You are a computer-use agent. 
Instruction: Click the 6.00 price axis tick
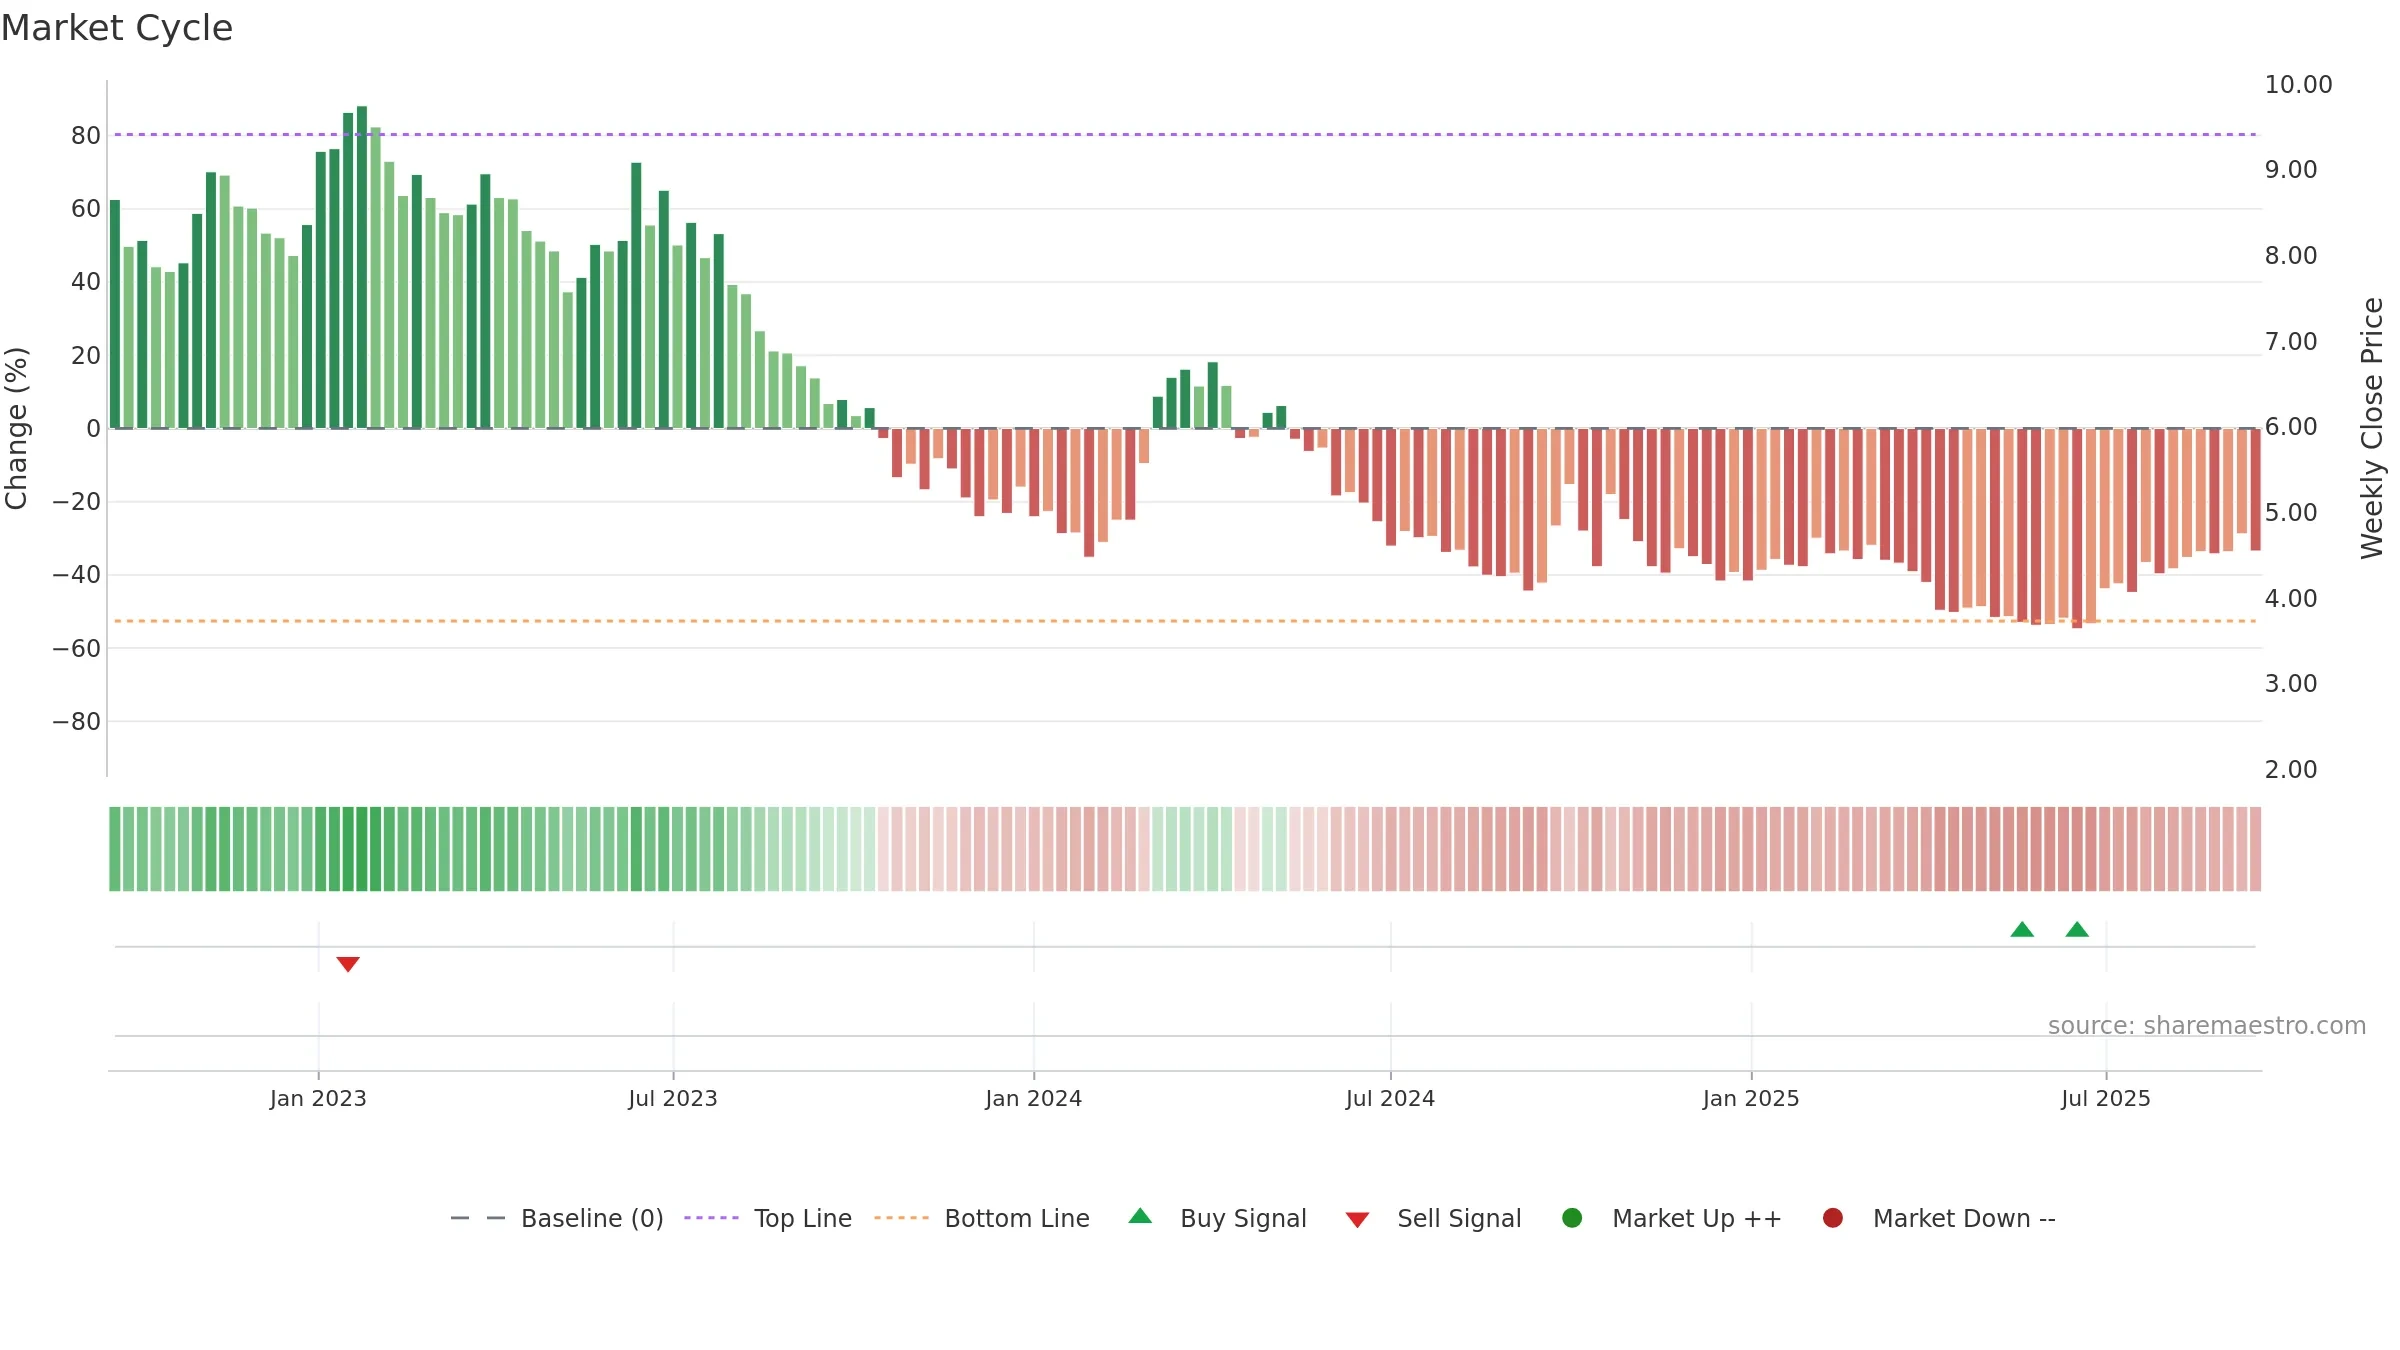click(2291, 427)
